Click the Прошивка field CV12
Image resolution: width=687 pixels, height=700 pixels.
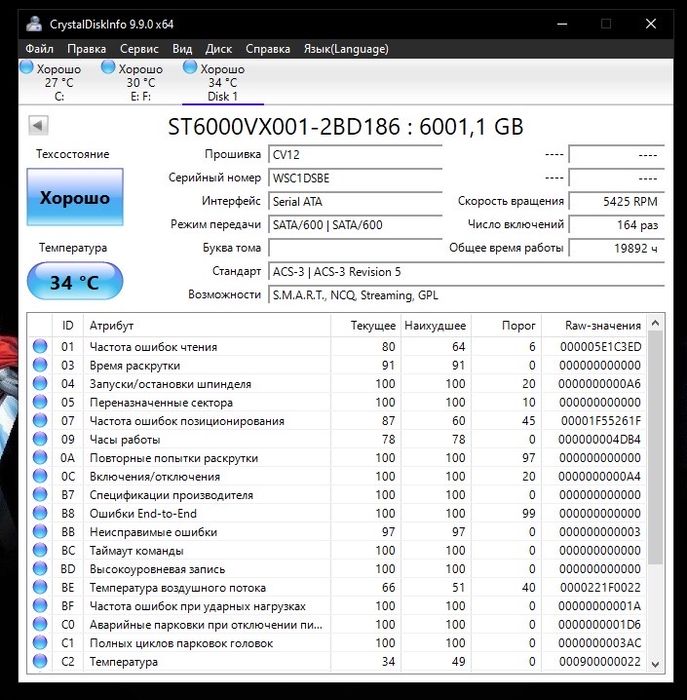[x=355, y=154]
